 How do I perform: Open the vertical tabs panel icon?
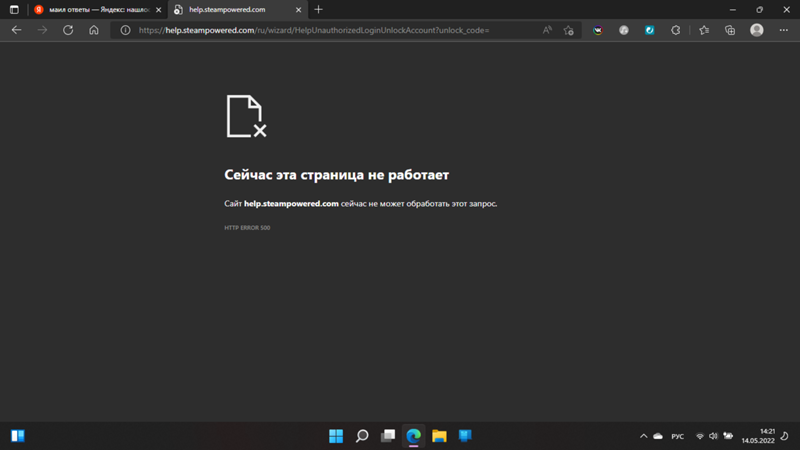pyautogui.click(x=14, y=10)
